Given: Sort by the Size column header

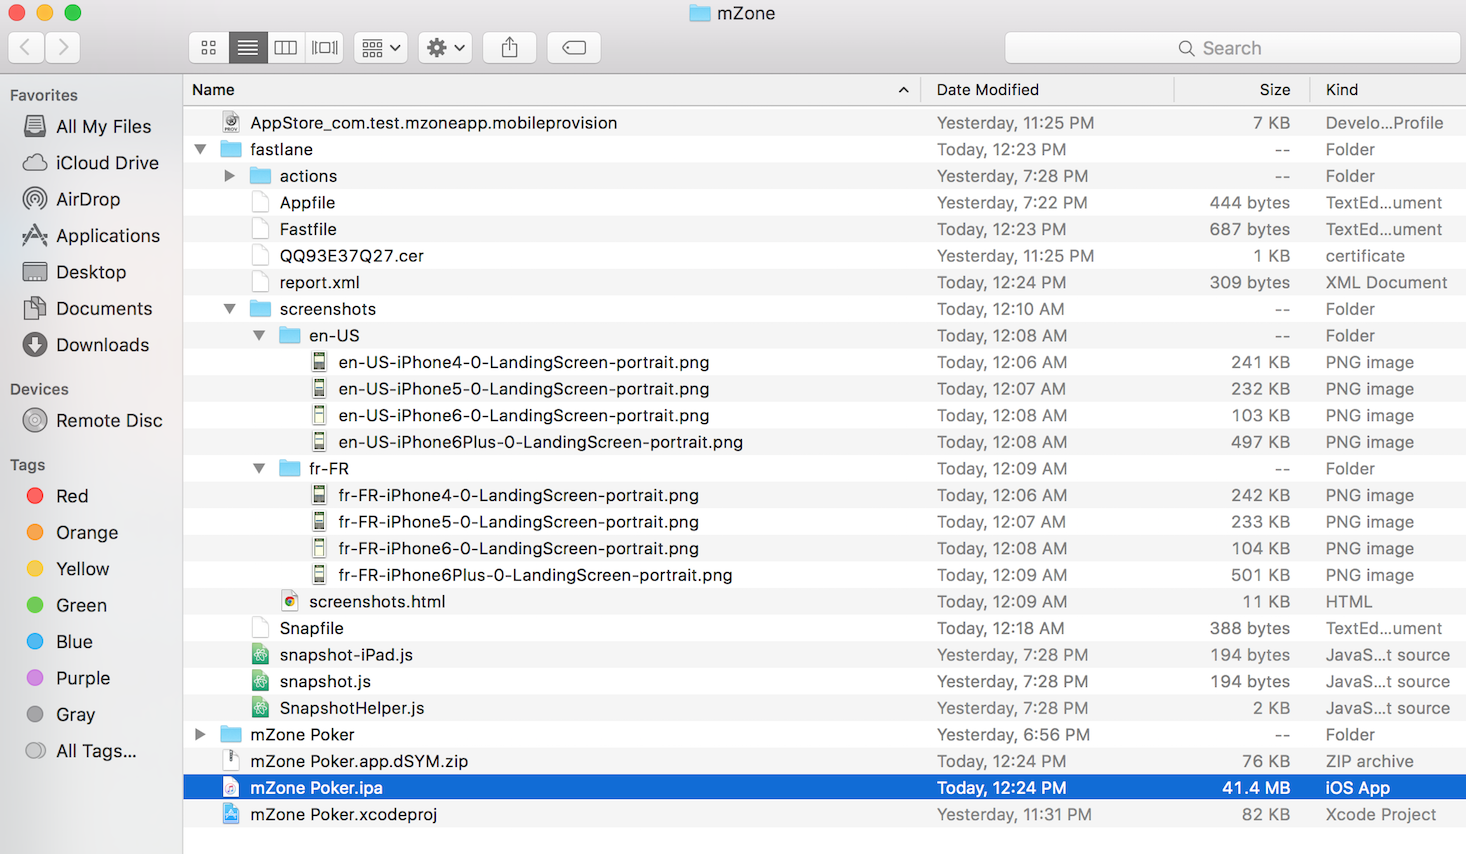Looking at the screenshot, I should [x=1274, y=90].
